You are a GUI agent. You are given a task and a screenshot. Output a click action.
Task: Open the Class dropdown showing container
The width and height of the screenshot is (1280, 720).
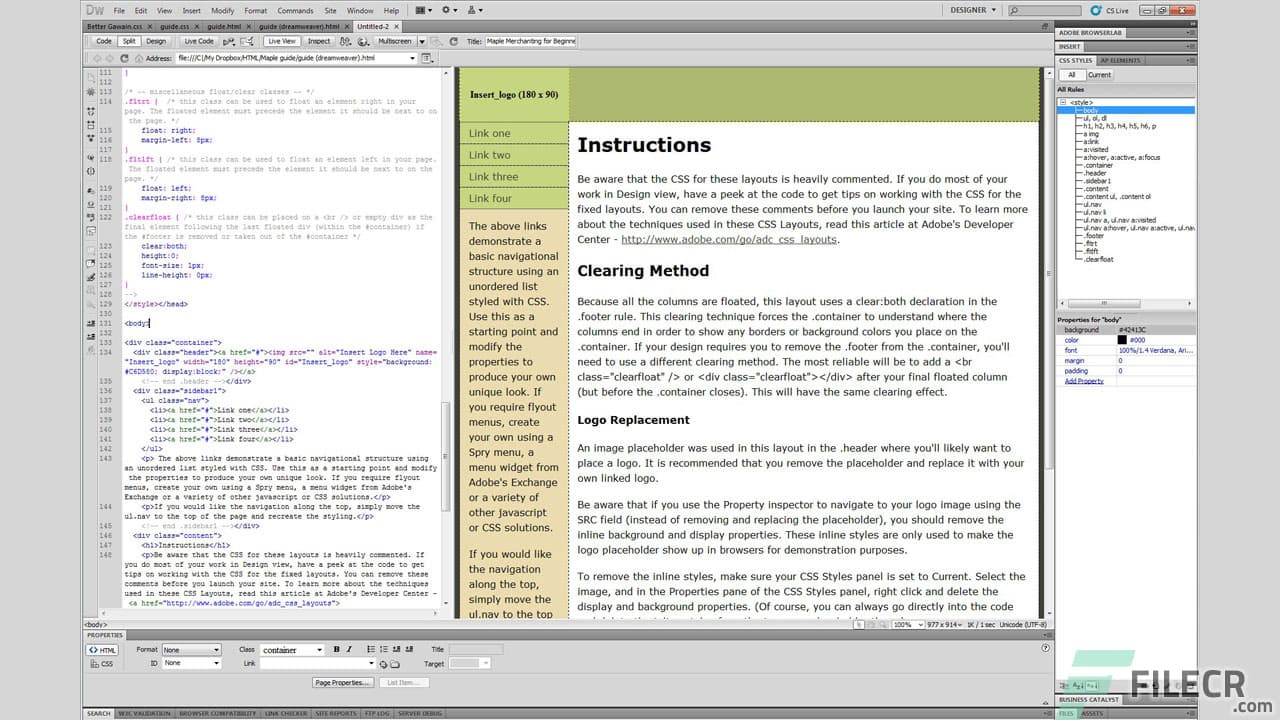[292, 649]
